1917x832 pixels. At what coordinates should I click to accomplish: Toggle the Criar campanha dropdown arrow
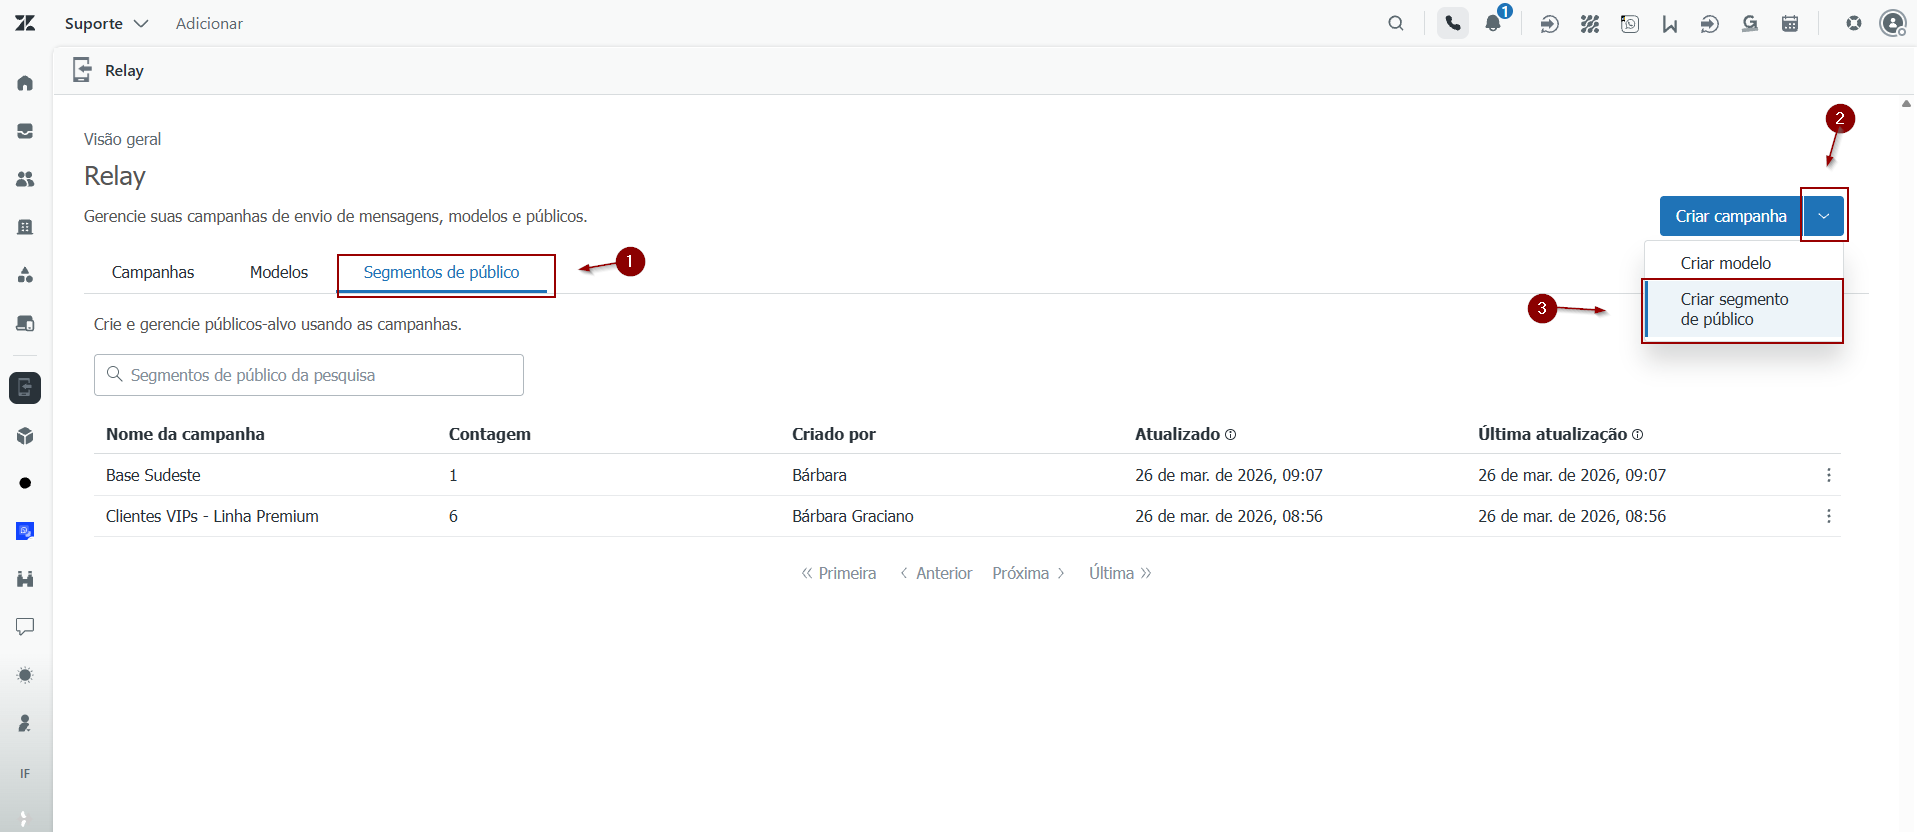click(x=1824, y=216)
